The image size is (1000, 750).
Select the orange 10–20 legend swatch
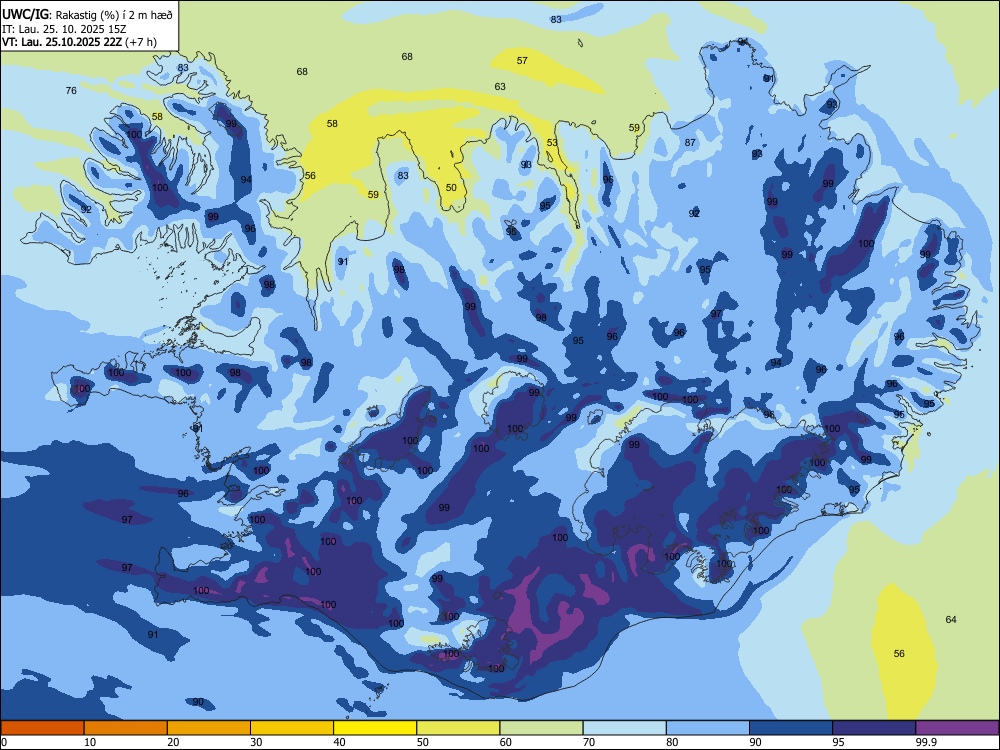click(126, 728)
